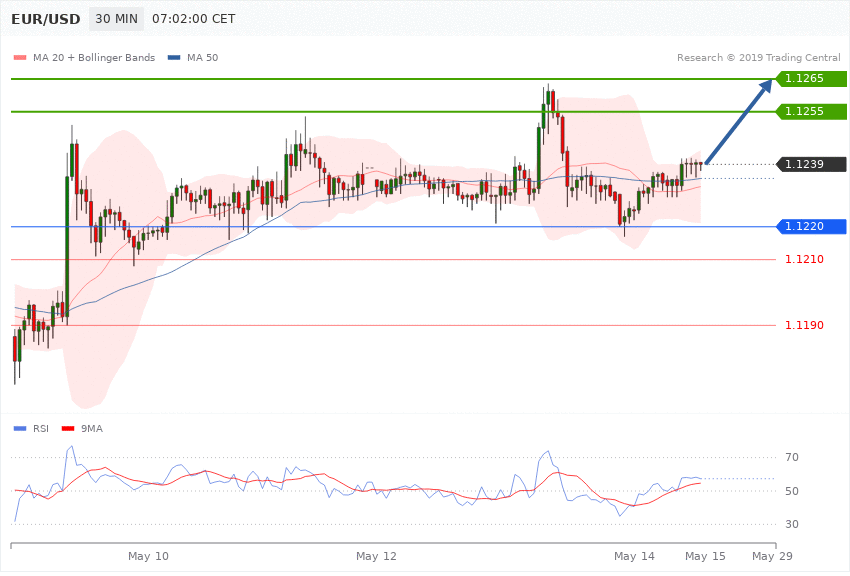Click the RSI 70 level label
This screenshot has height=576, width=850.
click(x=792, y=457)
